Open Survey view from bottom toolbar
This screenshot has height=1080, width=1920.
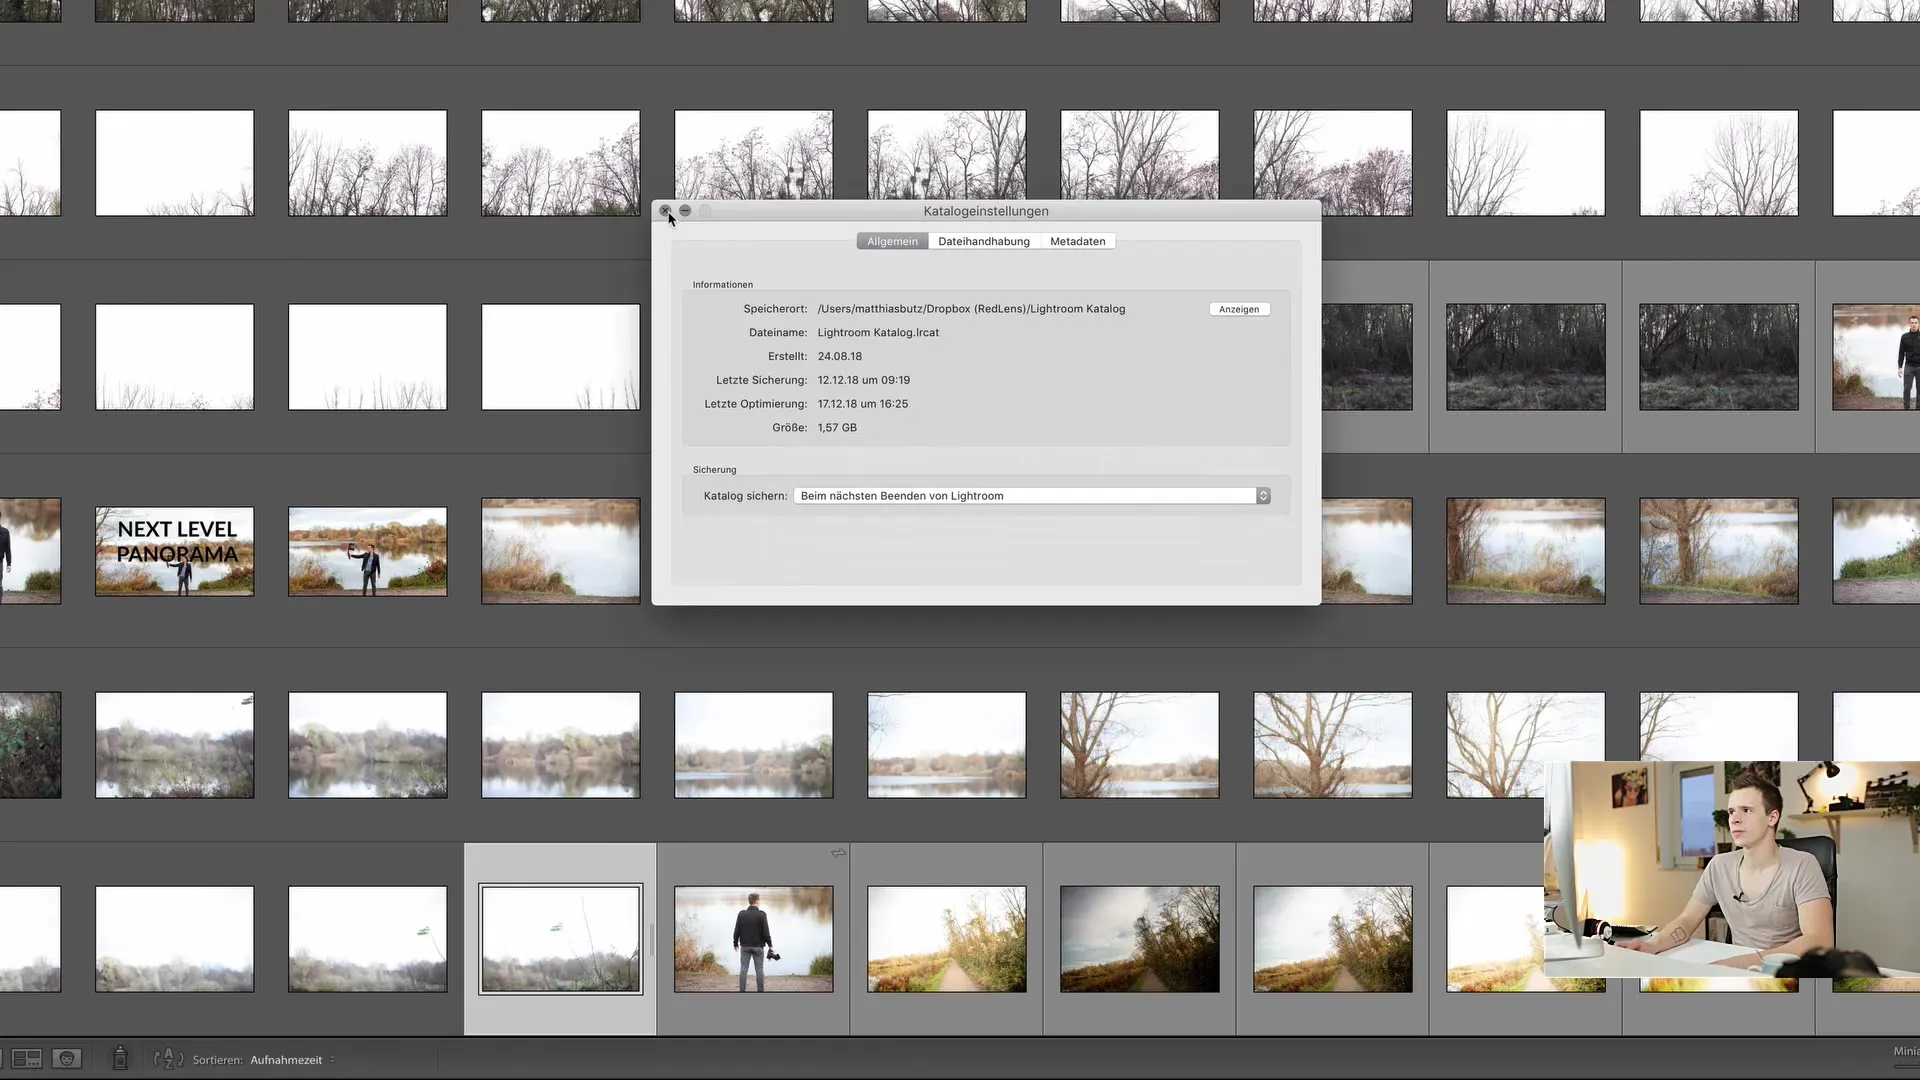[x=27, y=1058]
